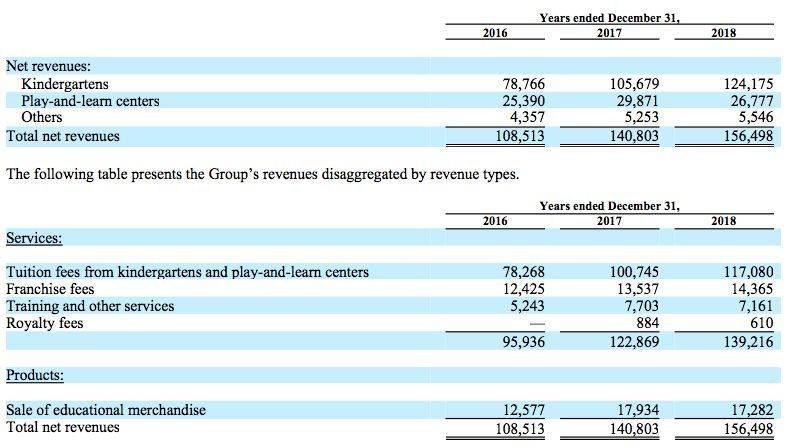
Task: Click services subtotal 139,216
Action: (x=749, y=342)
